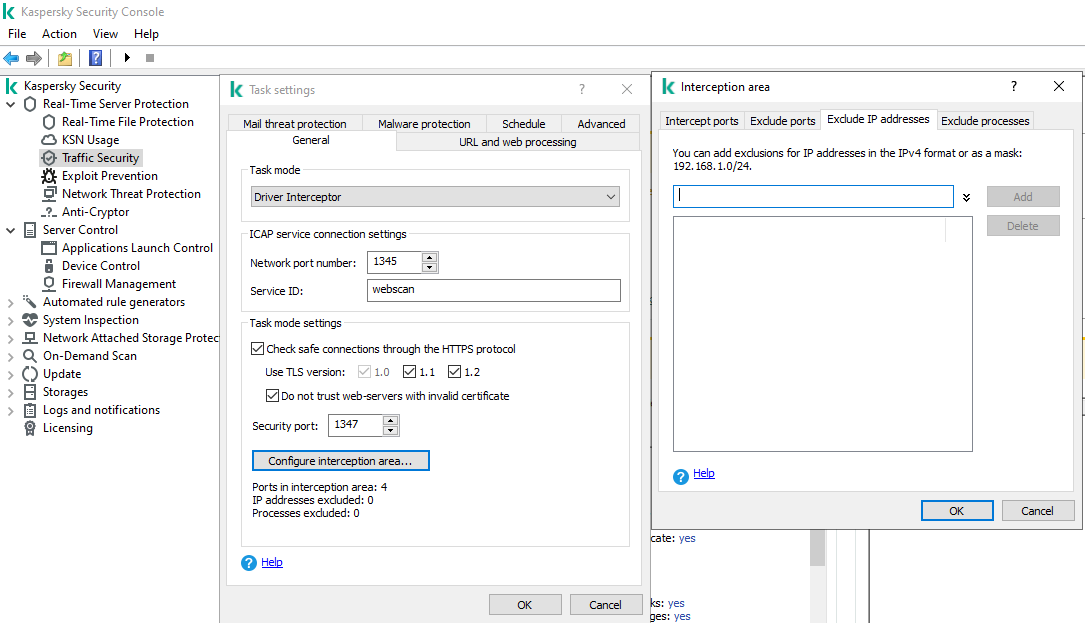Click the Update circular arrows icon
Image resolution: width=1085 pixels, height=623 pixels.
click(x=30, y=374)
